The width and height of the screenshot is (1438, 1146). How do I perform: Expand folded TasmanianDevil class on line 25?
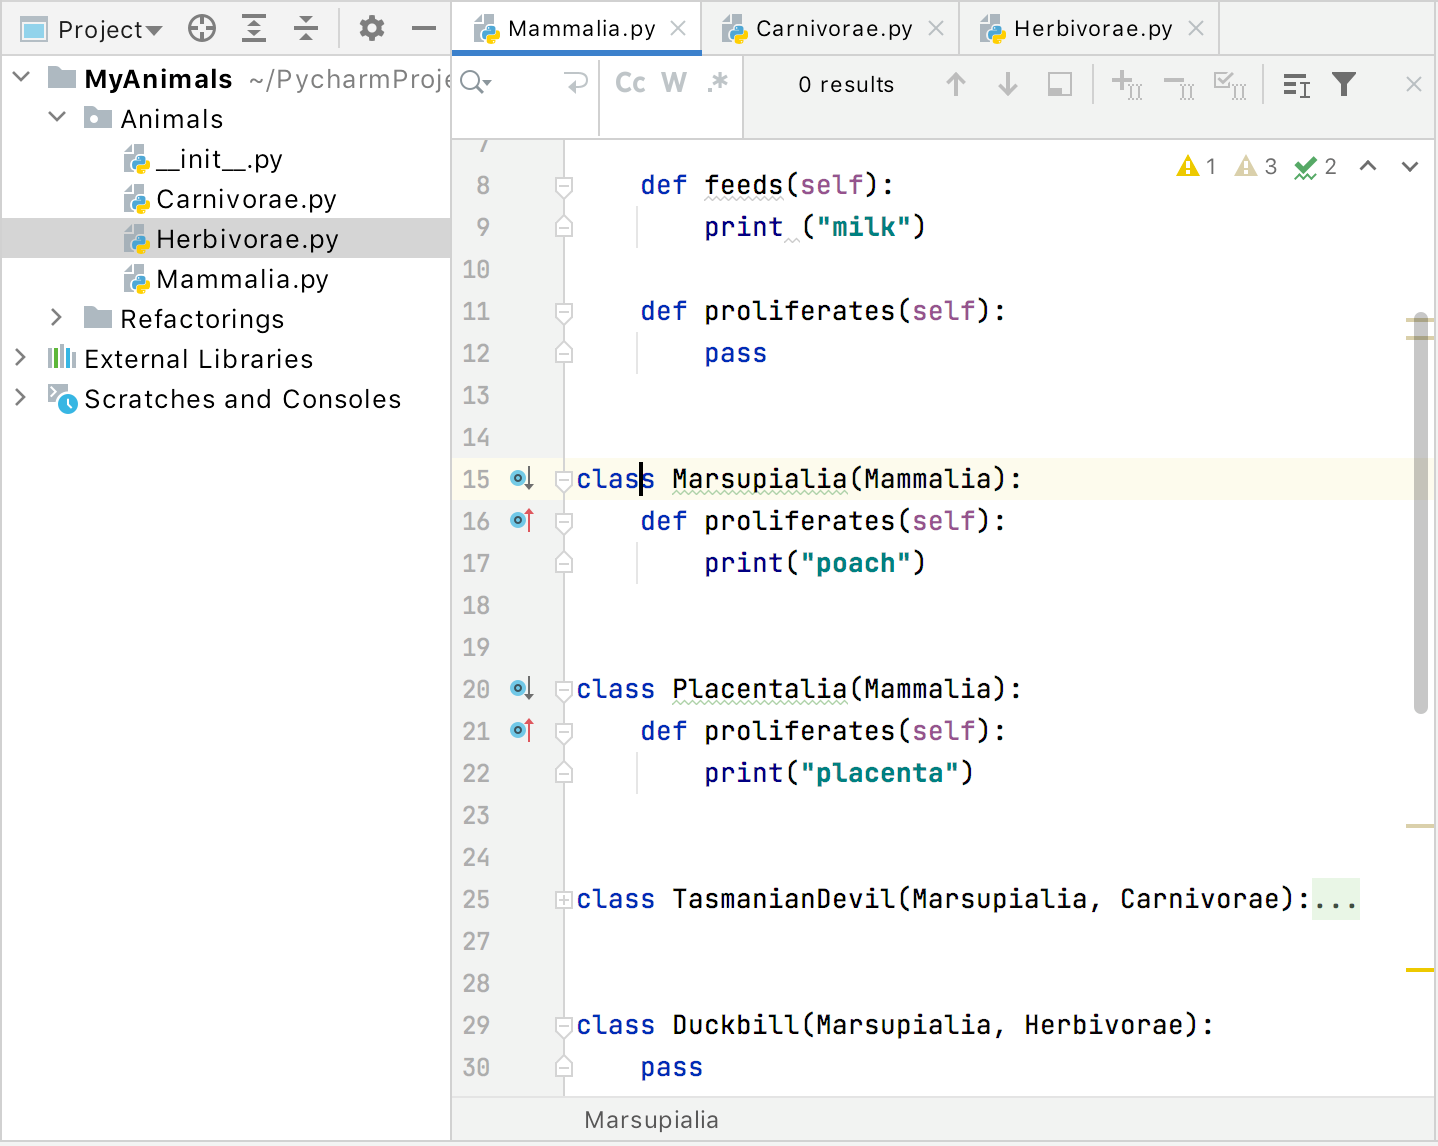[564, 899]
